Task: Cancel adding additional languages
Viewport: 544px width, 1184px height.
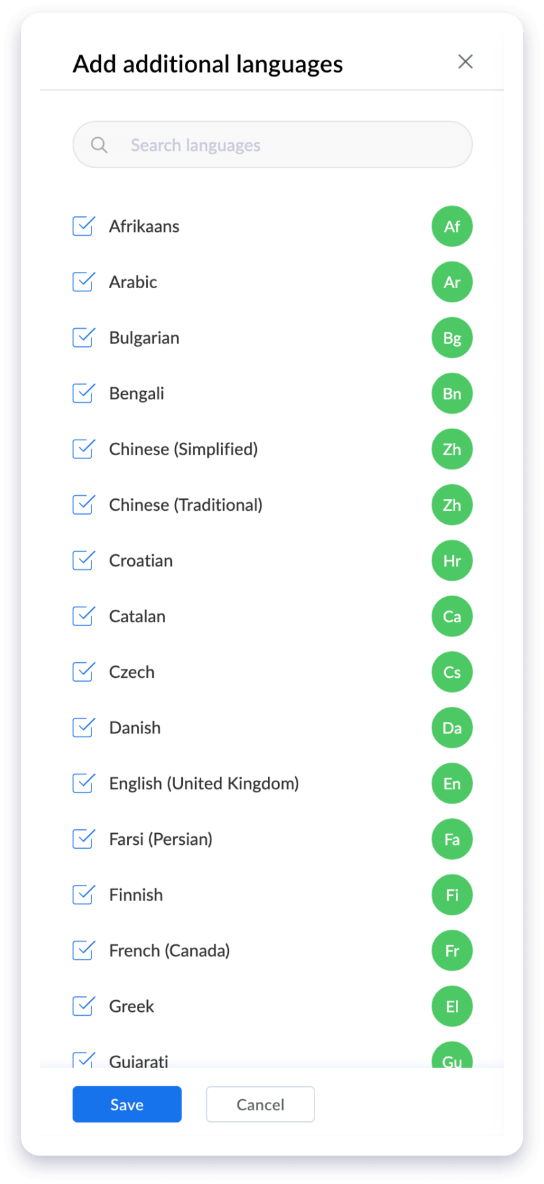Action: 261,1104
